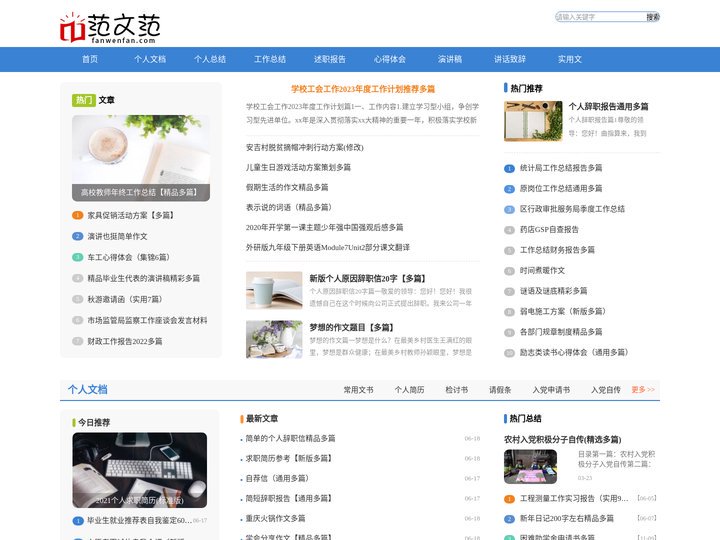The image size is (720, 540).
Task: Click the notebook thumbnail under 热门推荐
Action: point(533,121)
